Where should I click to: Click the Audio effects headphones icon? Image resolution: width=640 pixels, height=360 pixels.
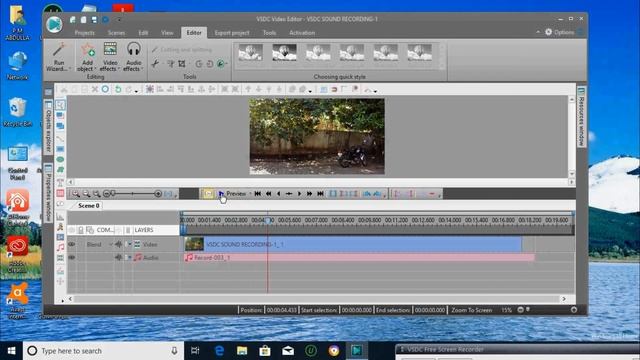pyautogui.click(x=133, y=50)
